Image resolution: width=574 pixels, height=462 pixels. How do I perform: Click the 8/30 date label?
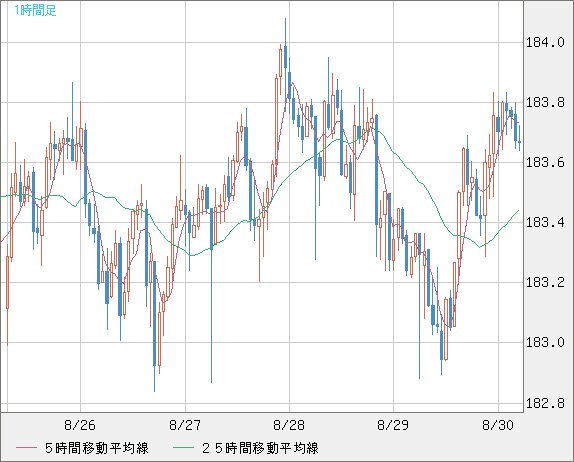coord(498,425)
